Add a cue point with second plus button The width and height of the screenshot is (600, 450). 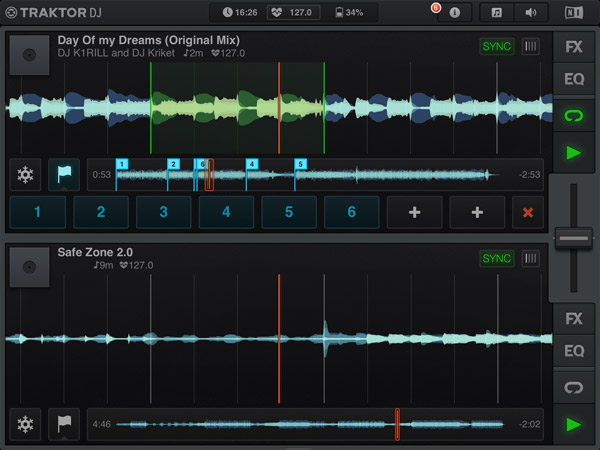tap(477, 212)
